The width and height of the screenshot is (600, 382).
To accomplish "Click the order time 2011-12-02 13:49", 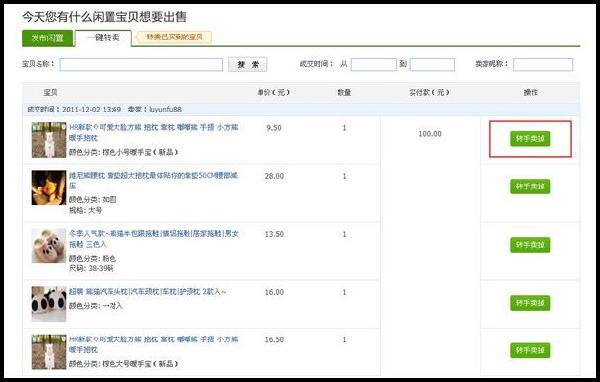I will (x=91, y=109).
